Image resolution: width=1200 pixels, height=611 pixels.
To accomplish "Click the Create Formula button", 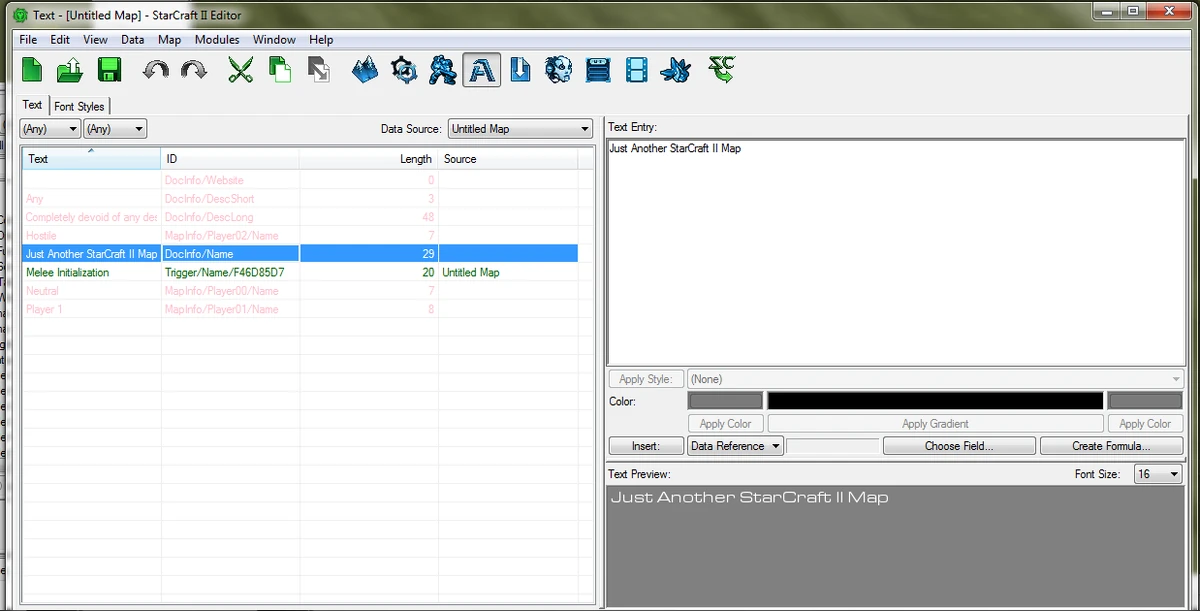I will [x=1110, y=446].
